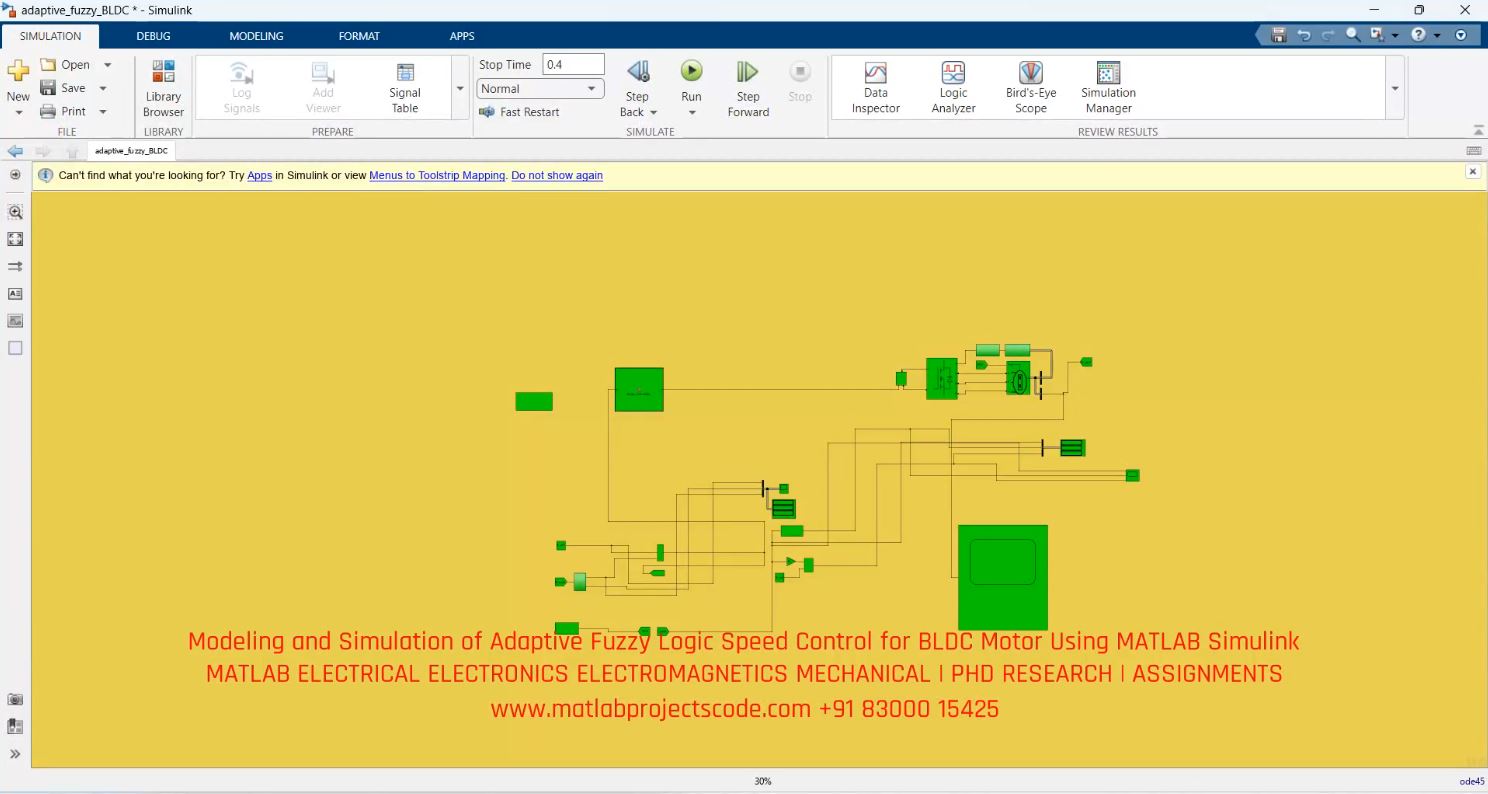Screen dimensions: 1488x794
Task: Click inside the Stop Time field
Action: pyautogui.click(x=572, y=63)
